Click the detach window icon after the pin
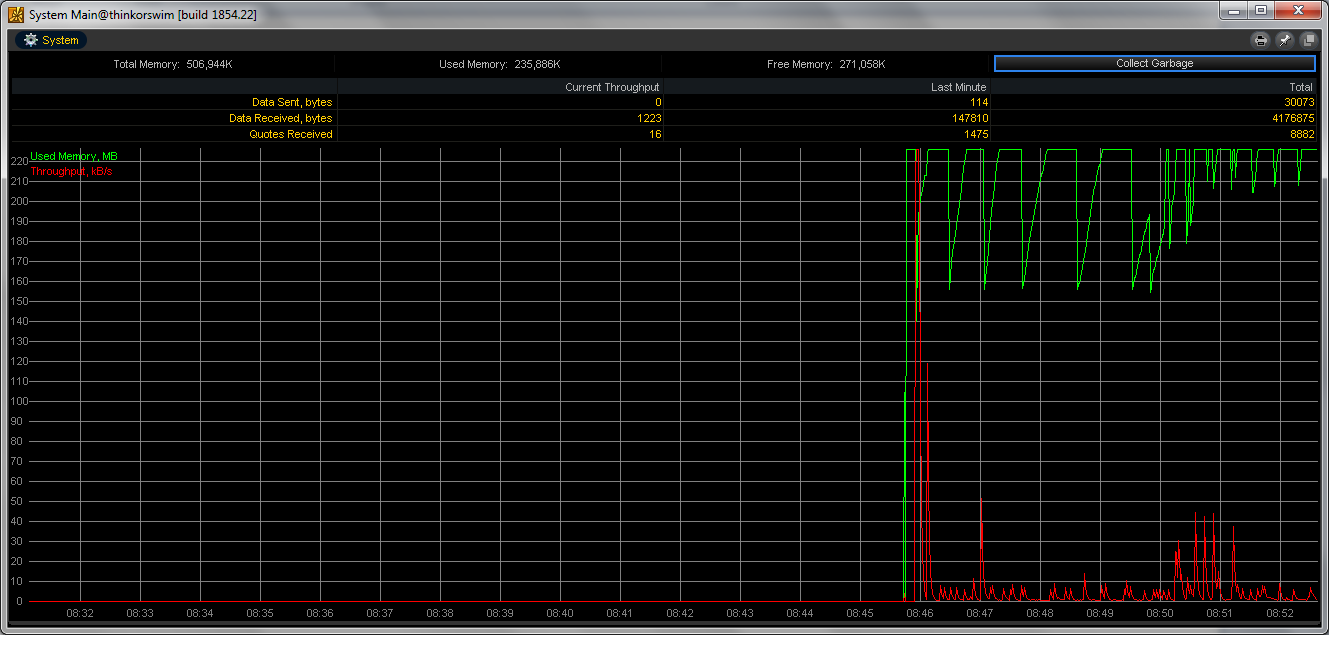 pos(1308,40)
